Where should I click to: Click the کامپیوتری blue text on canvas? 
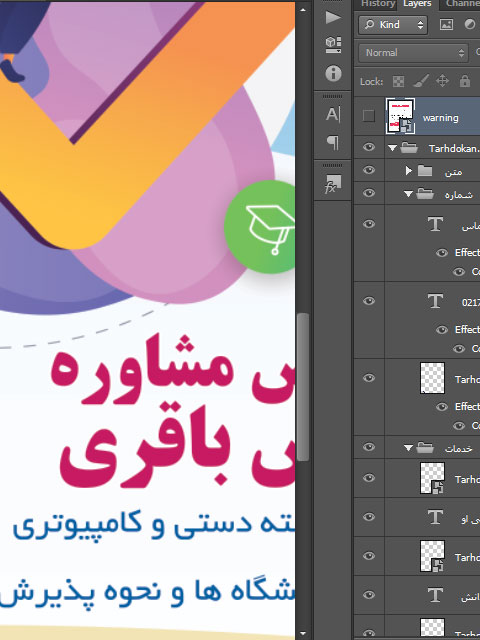coord(78,527)
